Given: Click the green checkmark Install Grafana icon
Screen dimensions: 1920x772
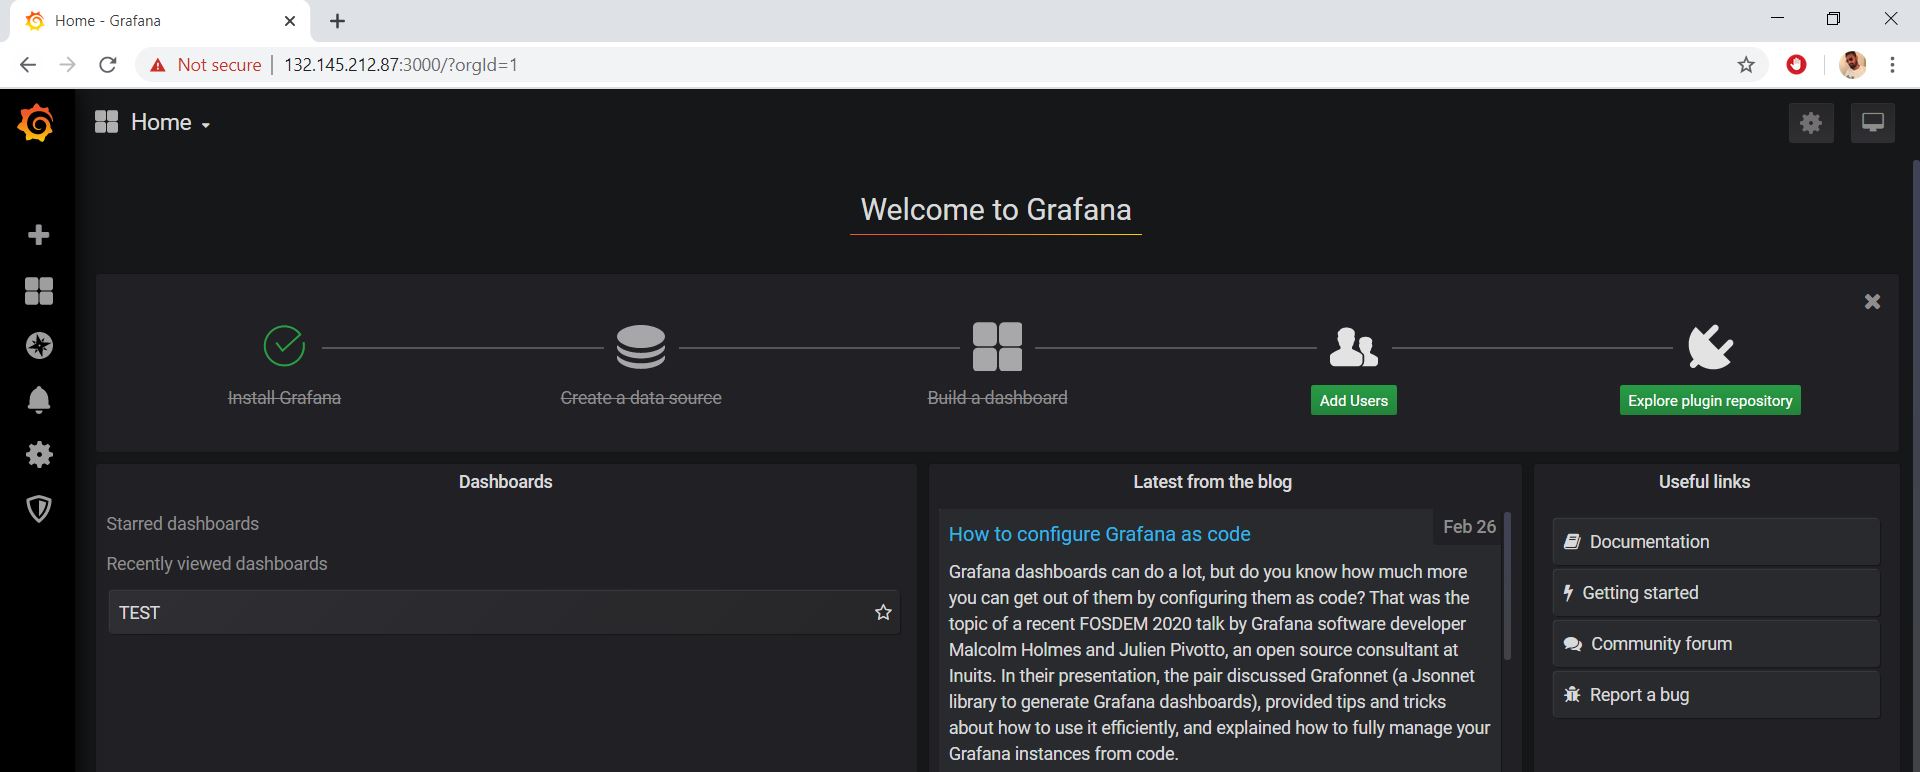Looking at the screenshot, I should point(284,346).
